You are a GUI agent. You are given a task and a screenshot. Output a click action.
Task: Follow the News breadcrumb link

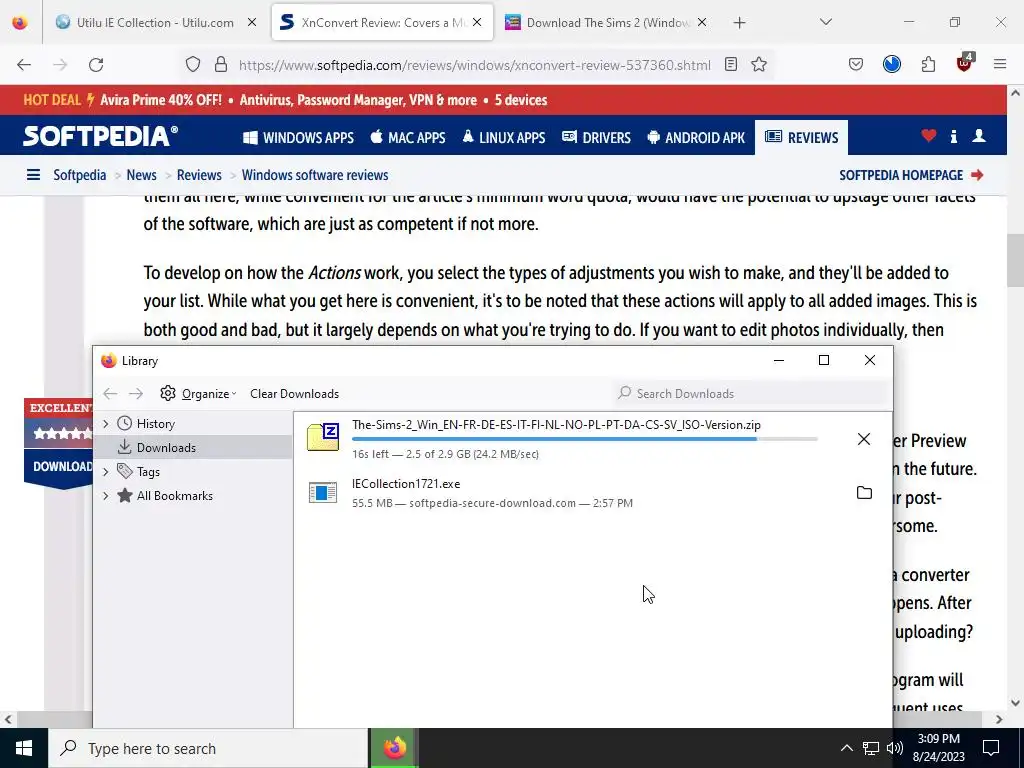click(142, 175)
